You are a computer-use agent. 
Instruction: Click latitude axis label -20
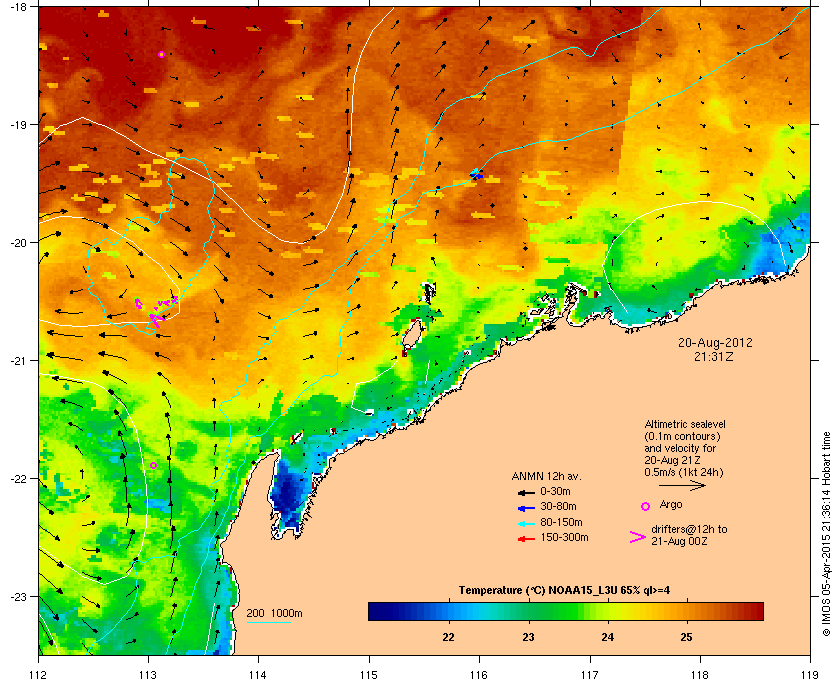pos(19,242)
